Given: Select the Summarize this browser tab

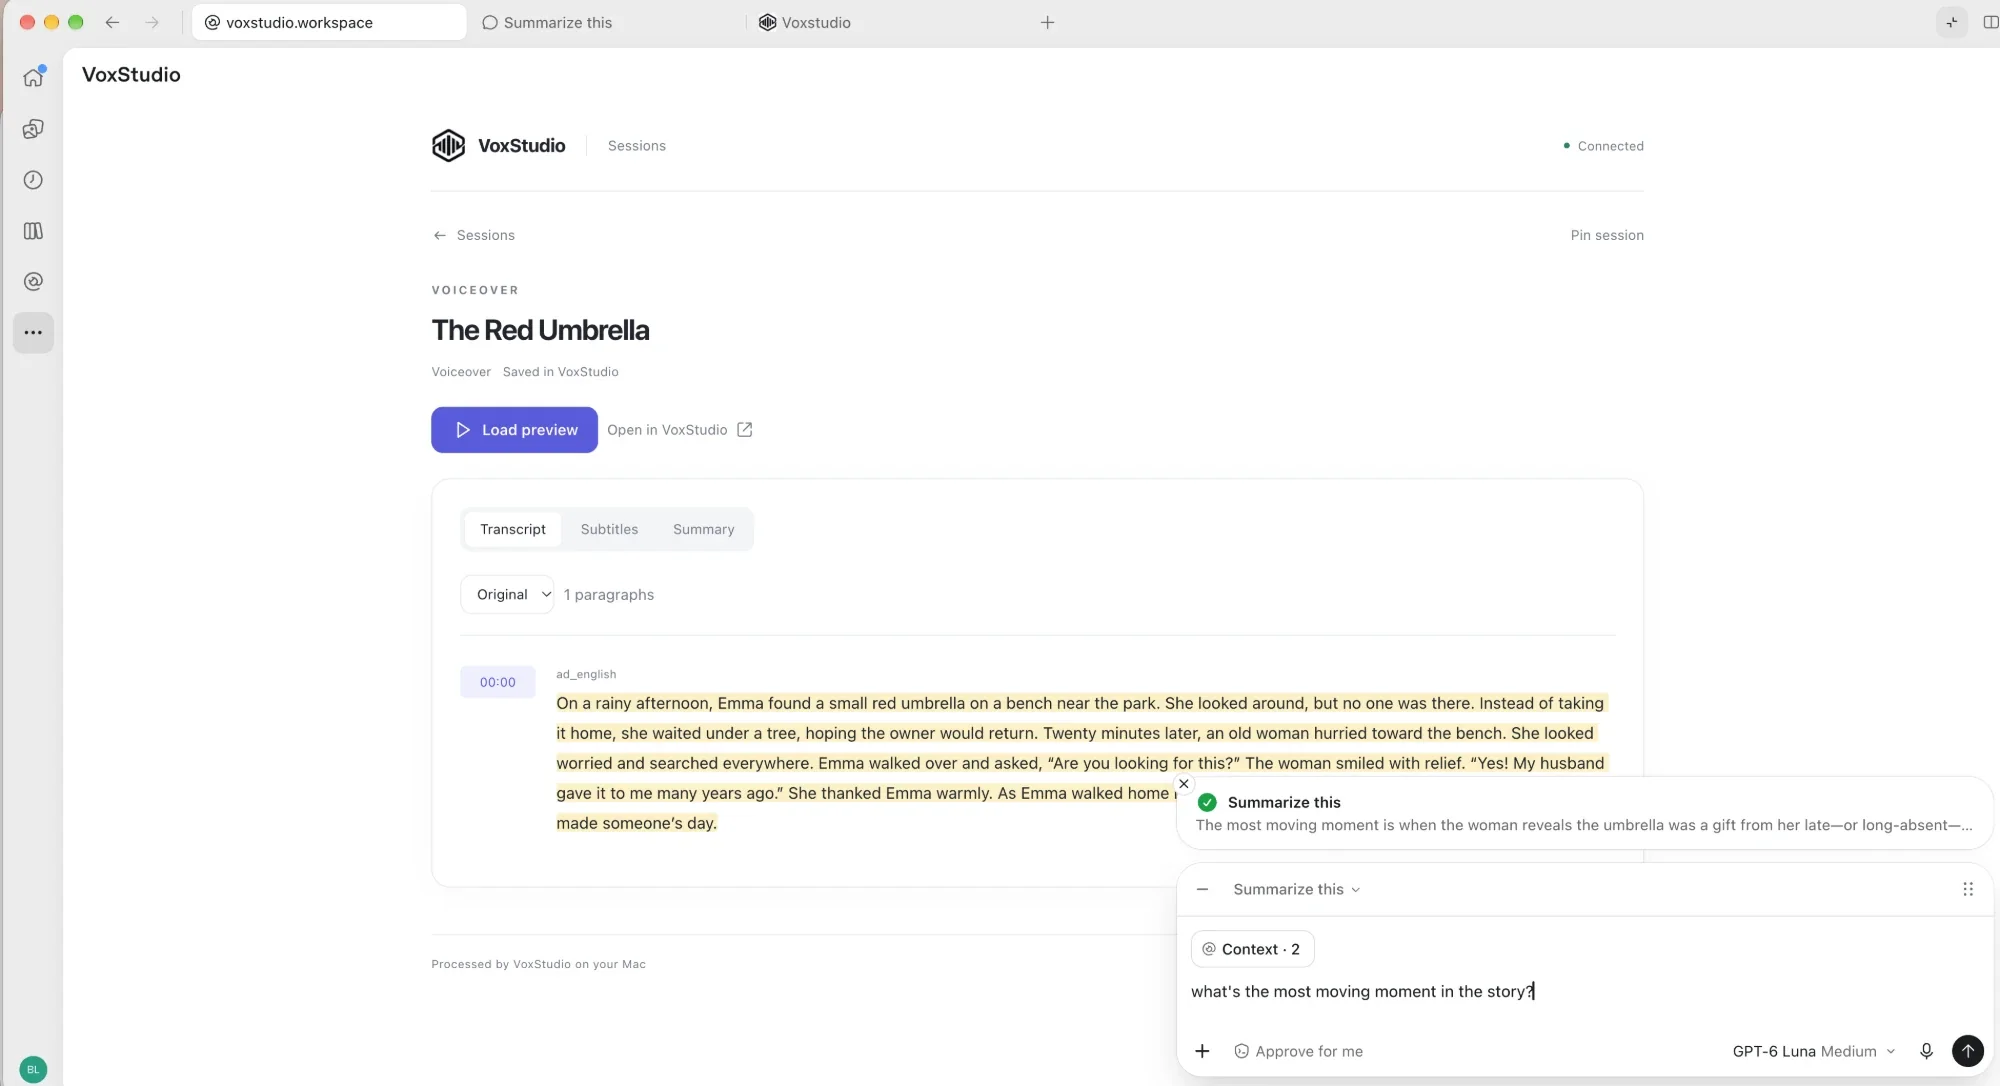Looking at the screenshot, I should (607, 22).
